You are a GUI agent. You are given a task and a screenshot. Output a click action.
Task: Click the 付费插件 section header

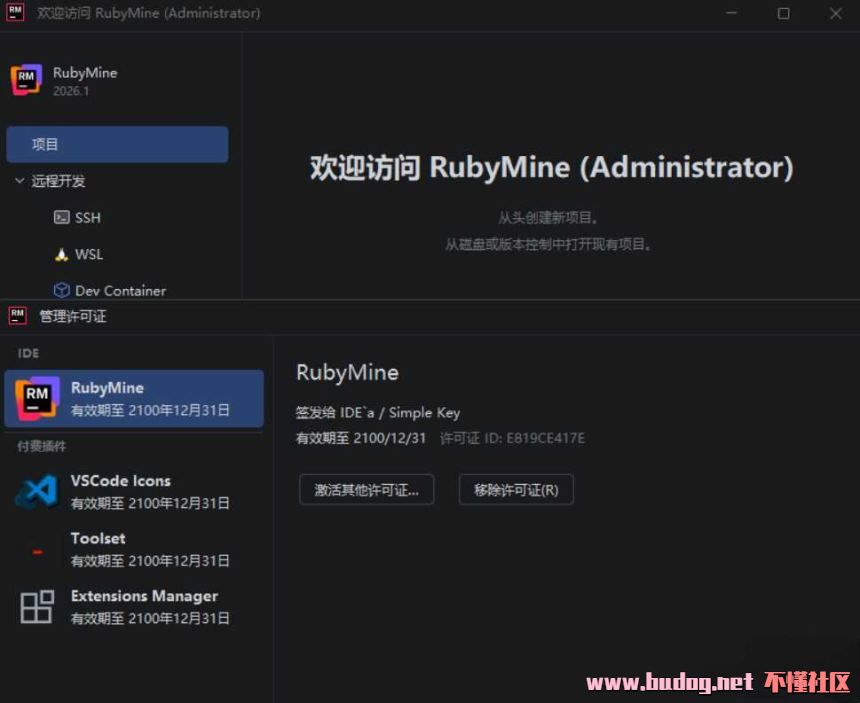pos(42,446)
